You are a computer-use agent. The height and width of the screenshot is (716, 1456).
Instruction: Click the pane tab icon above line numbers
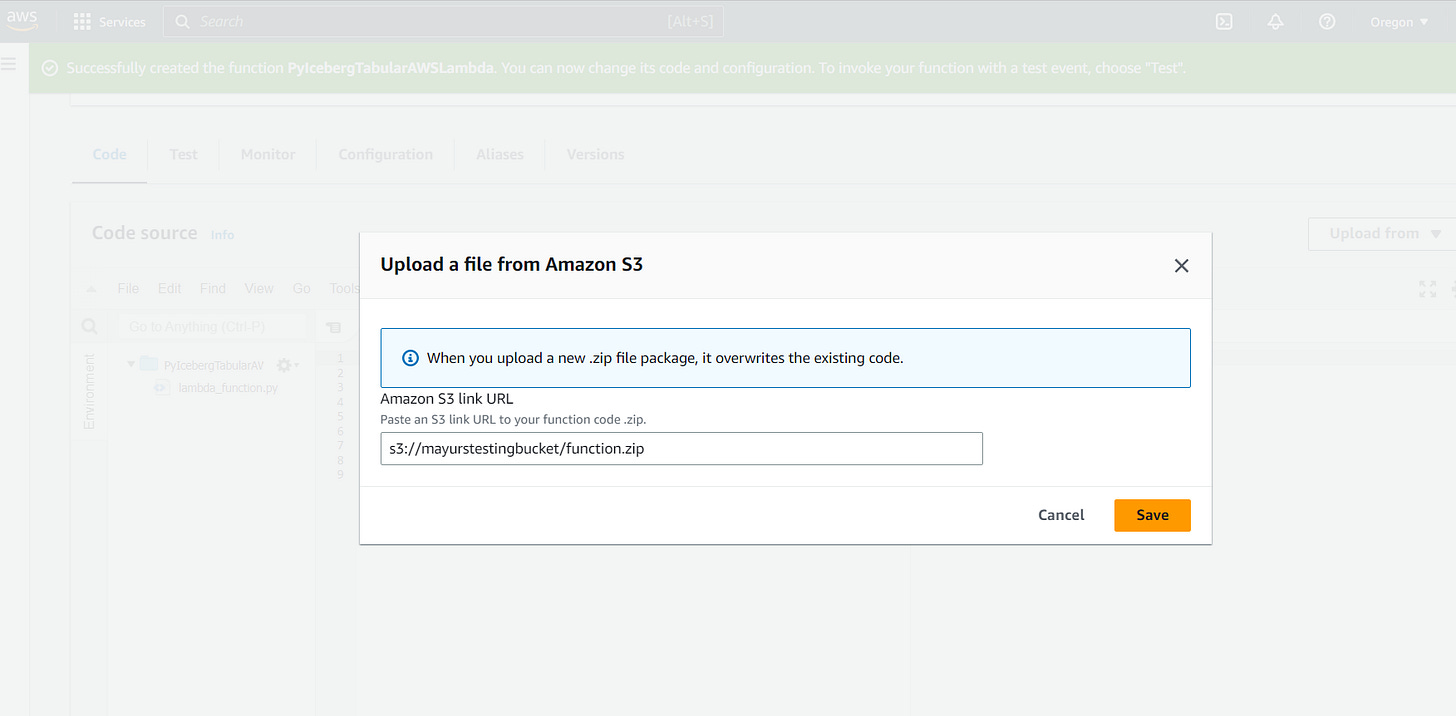334,327
